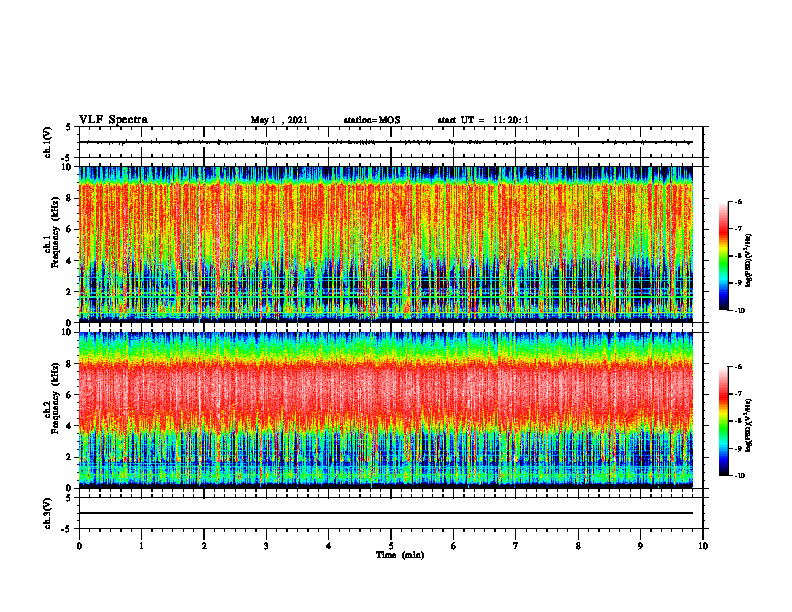The height and width of the screenshot is (612, 792).
Task: Click tick label 4 on the time axis
Action: tap(329, 546)
